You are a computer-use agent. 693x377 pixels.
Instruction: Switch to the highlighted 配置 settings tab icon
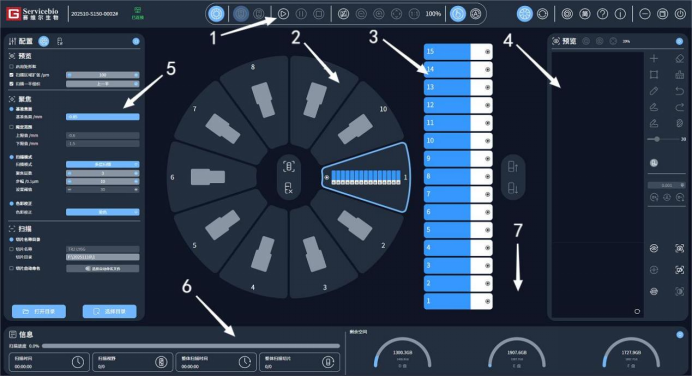point(44,41)
